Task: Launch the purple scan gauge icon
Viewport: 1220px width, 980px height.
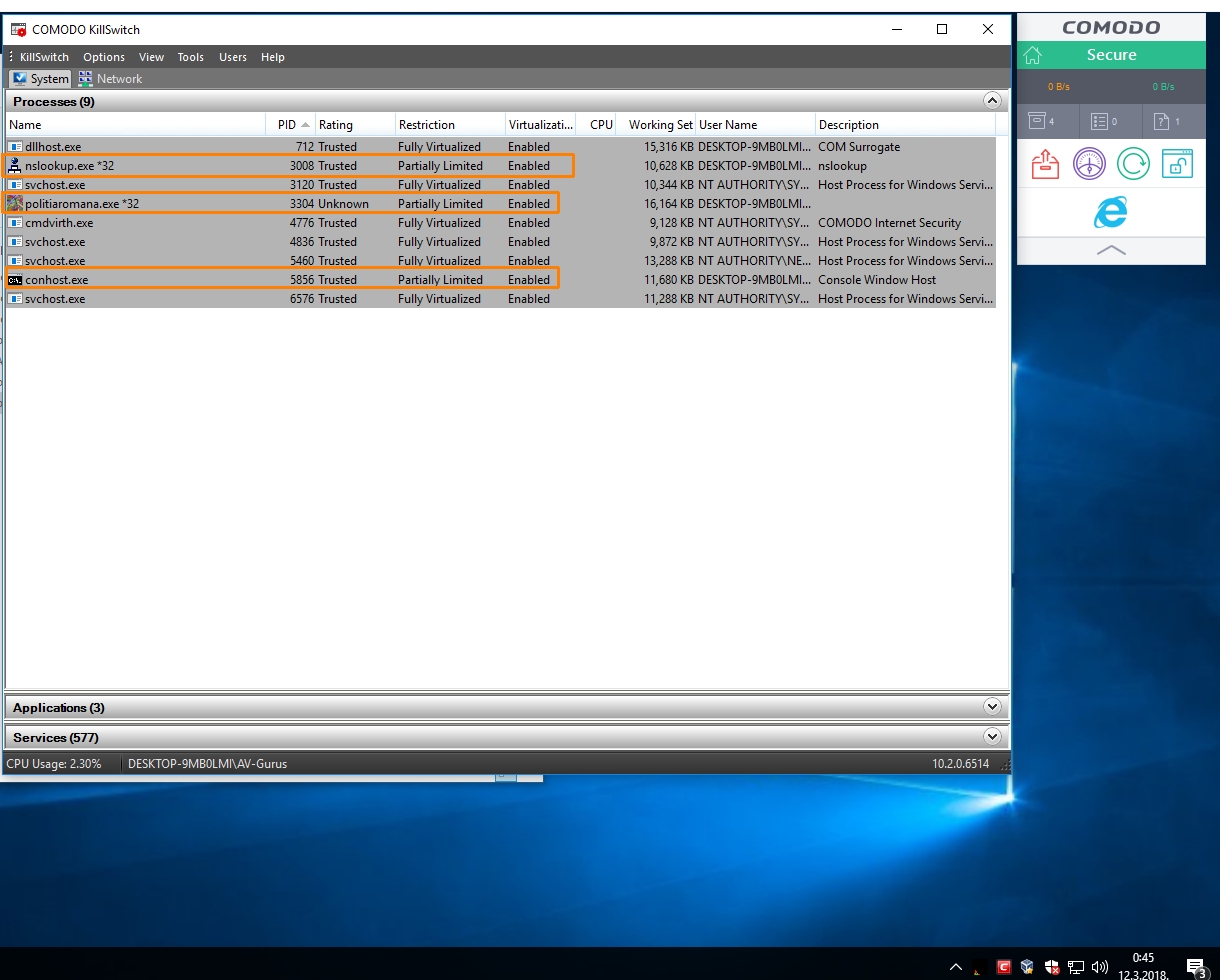Action: coord(1089,164)
